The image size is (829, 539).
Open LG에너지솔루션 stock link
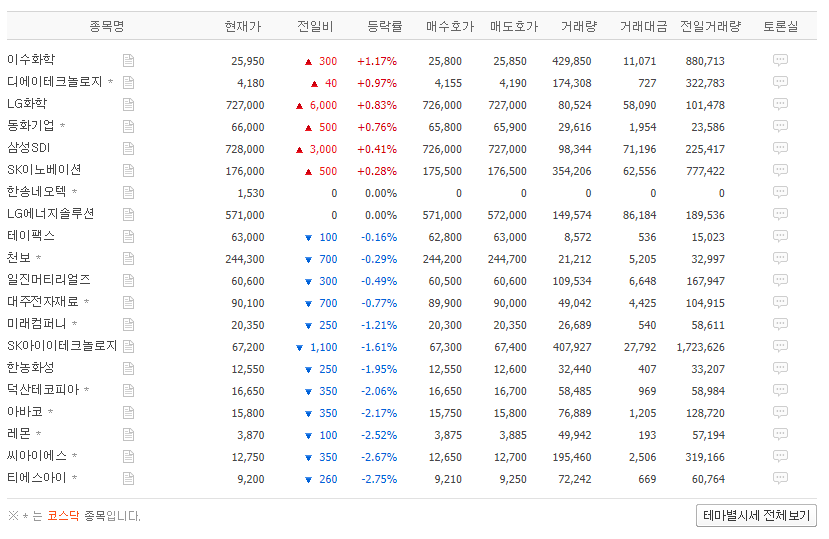pos(50,214)
